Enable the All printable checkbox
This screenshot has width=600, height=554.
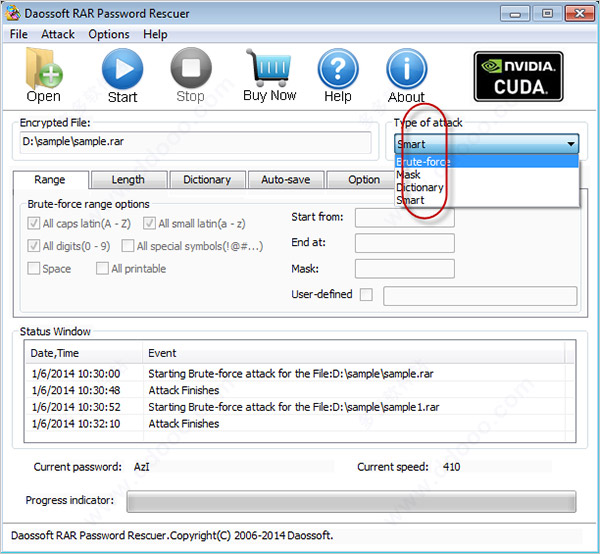[102, 268]
